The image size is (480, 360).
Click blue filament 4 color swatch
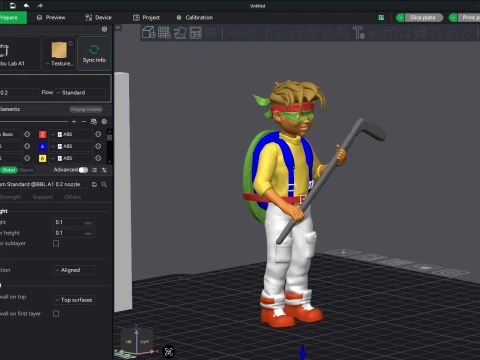(42, 146)
